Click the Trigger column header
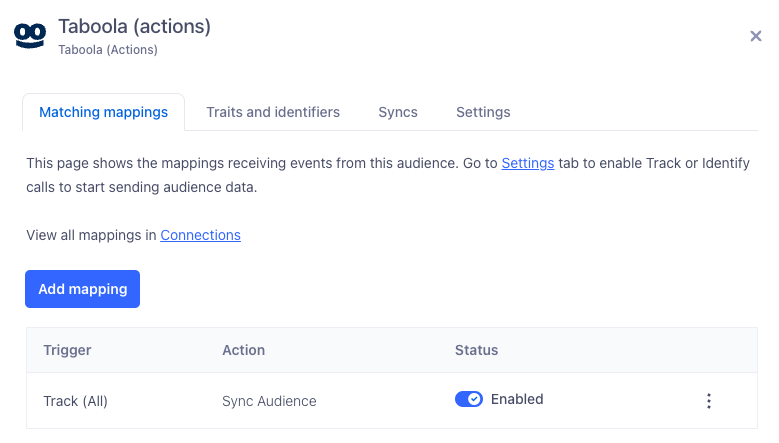This screenshot has width=779, height=443. click(67, 350)
